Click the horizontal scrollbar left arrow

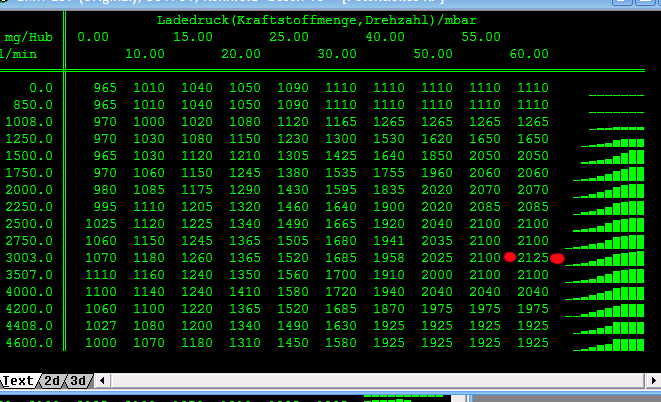pos(101,381)
